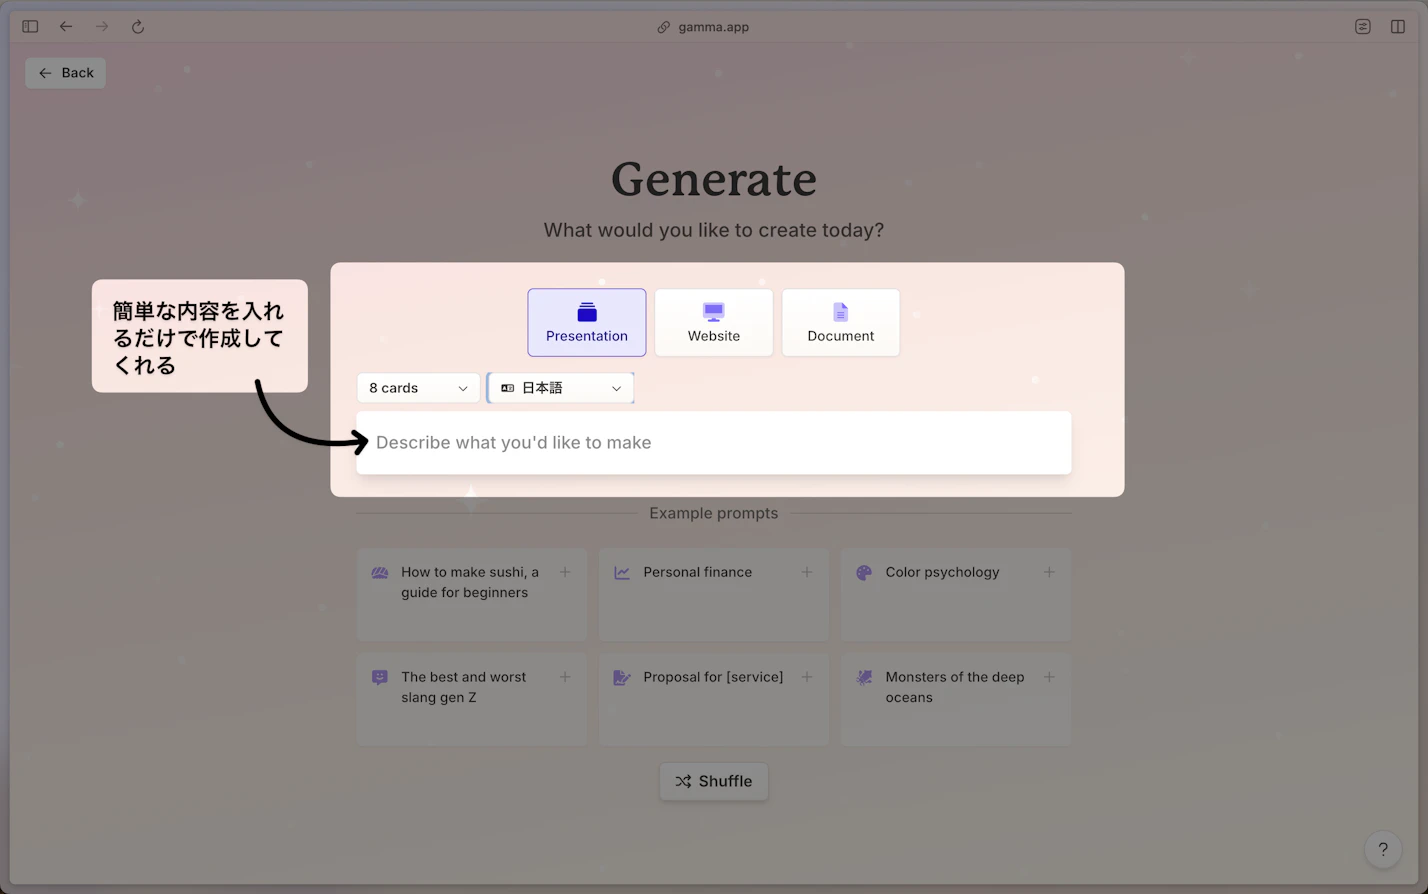Toggle the browser sidebar icon

click(x=30, y=27)
